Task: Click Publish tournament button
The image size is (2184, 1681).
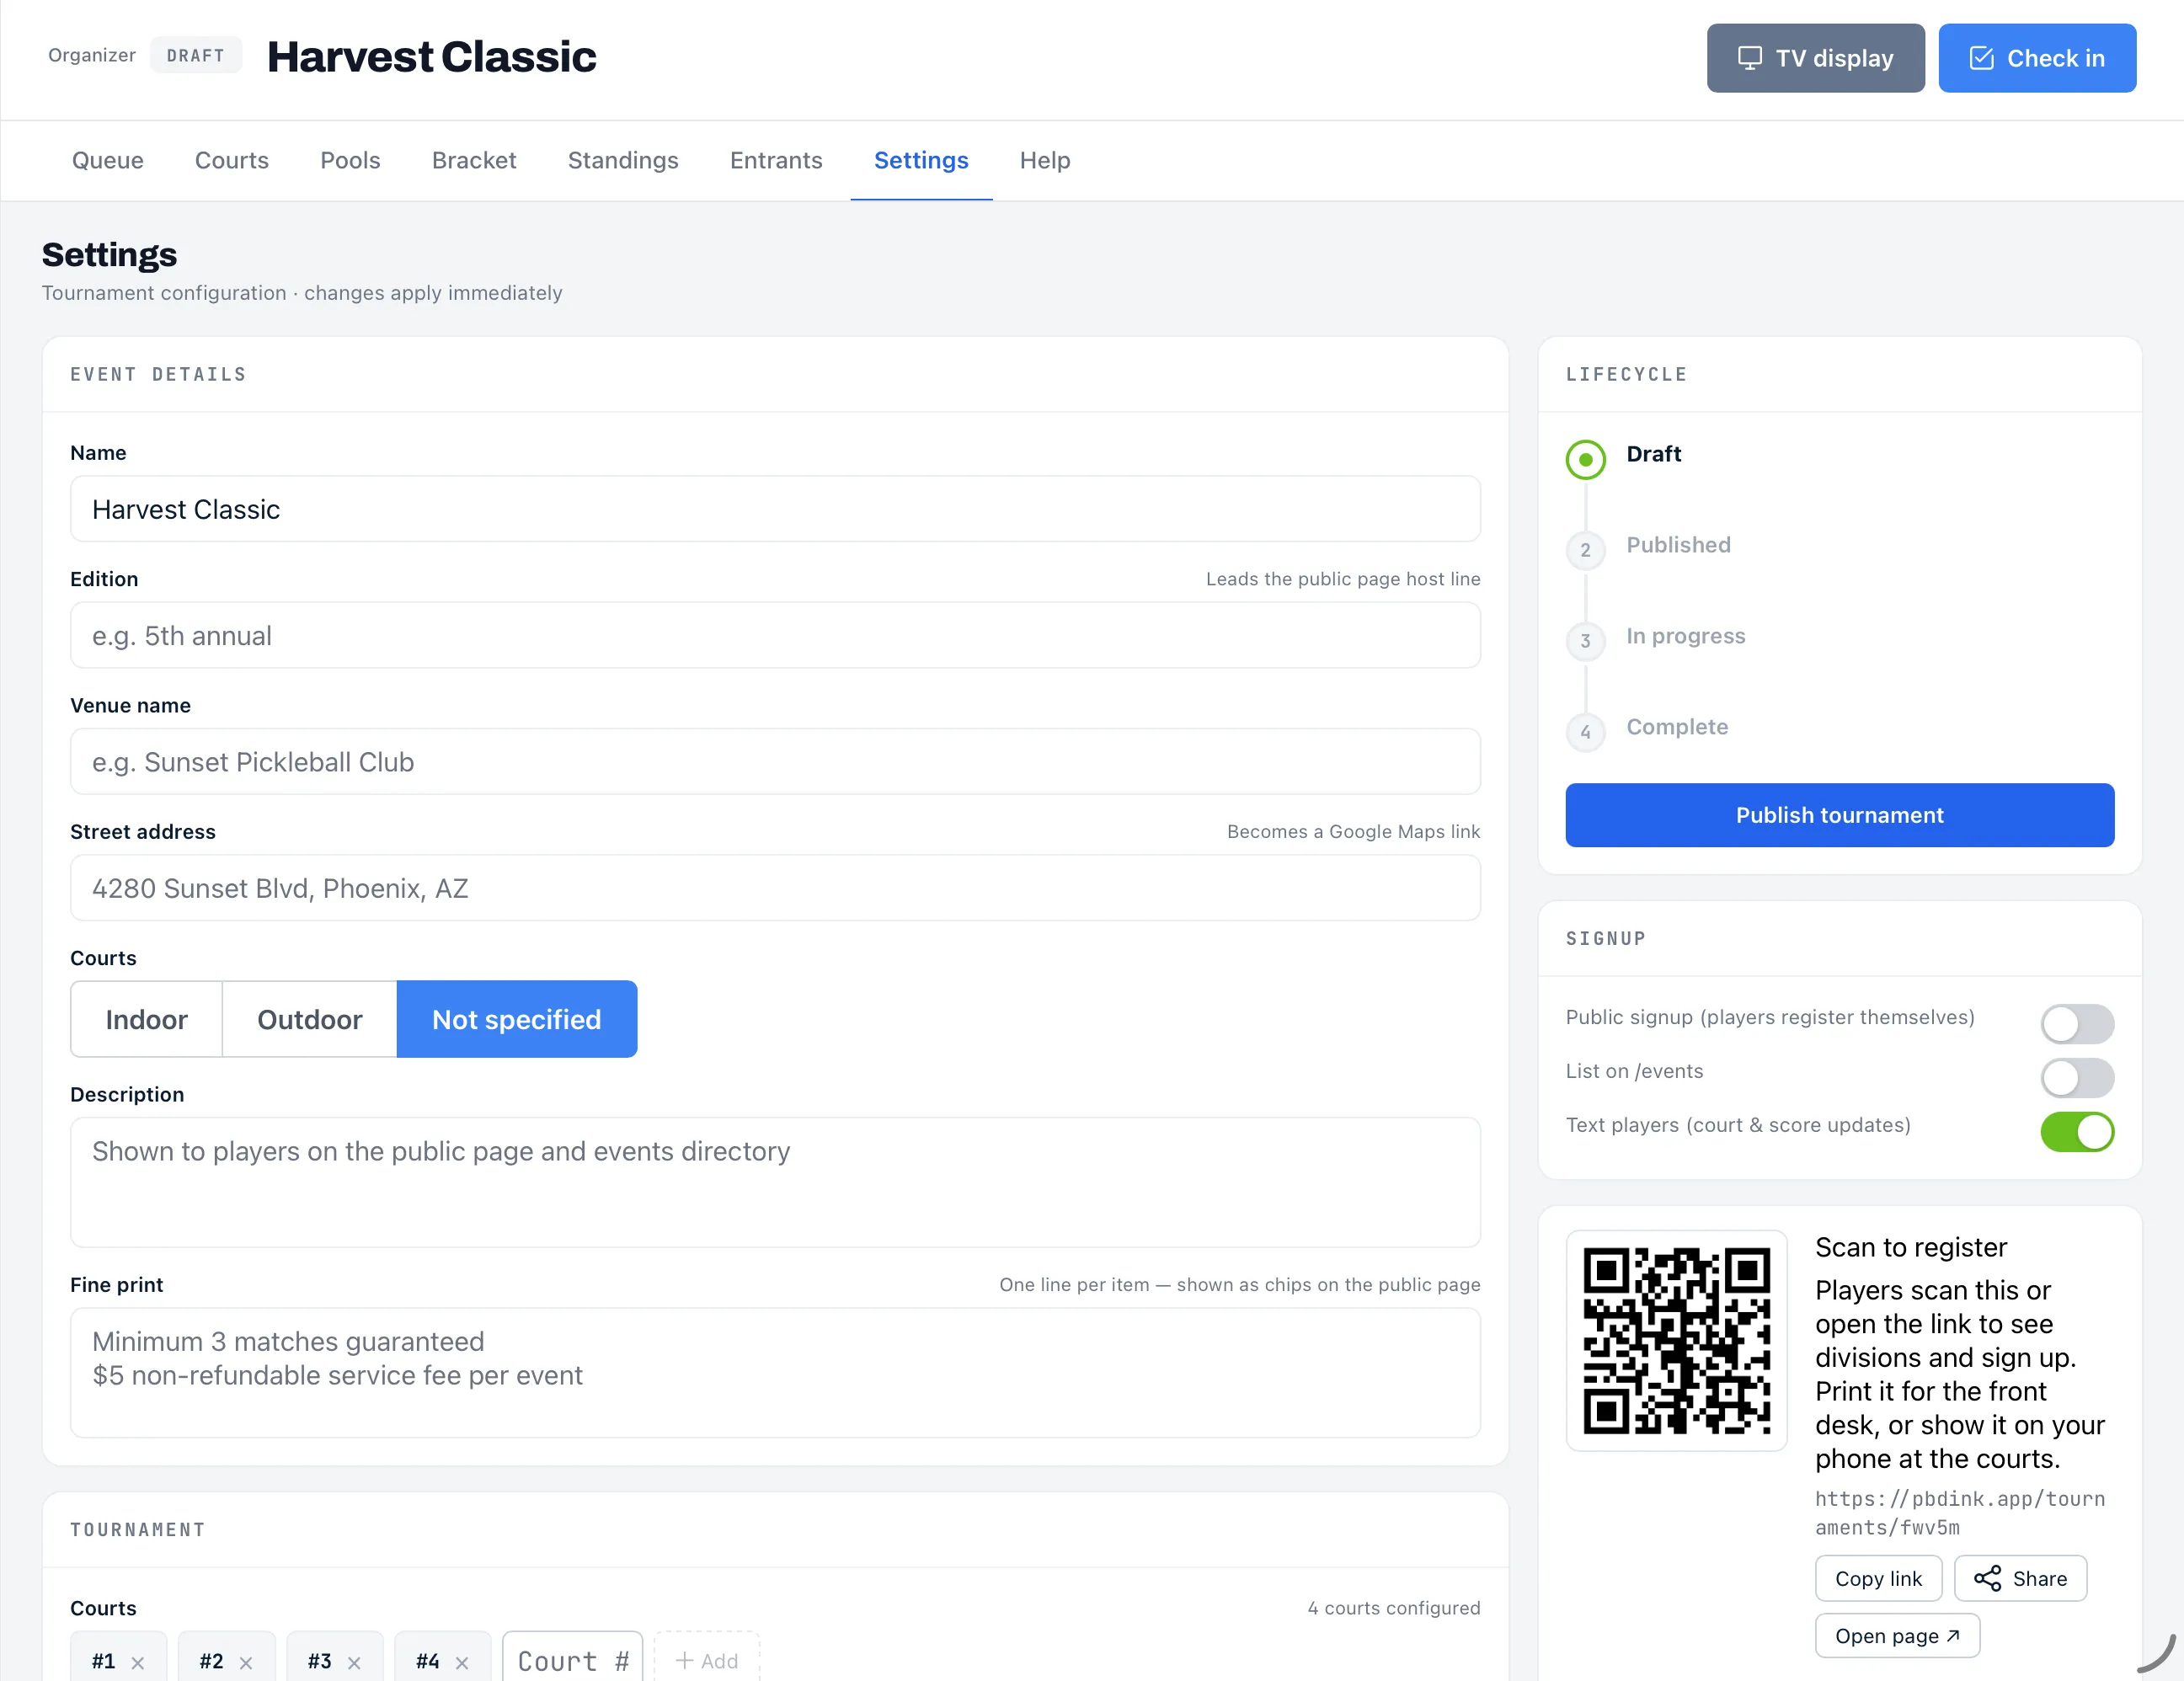Action: click(x=1839, y=815)
